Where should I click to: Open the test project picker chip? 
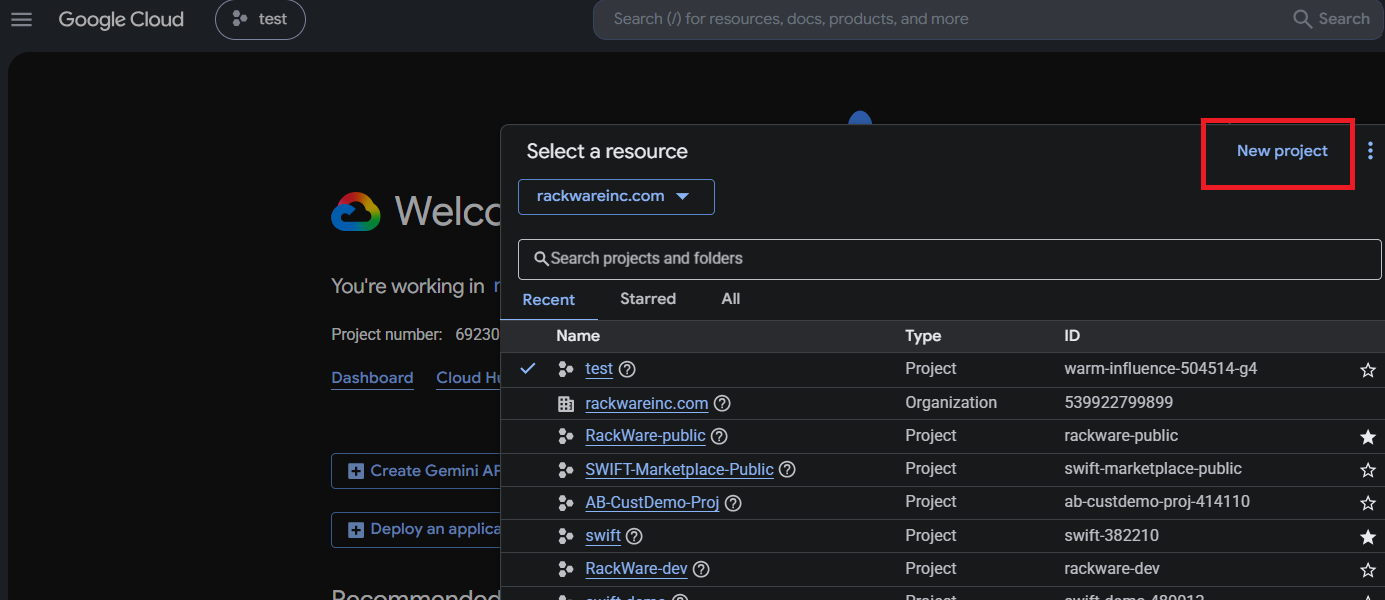tap(260, 19)
